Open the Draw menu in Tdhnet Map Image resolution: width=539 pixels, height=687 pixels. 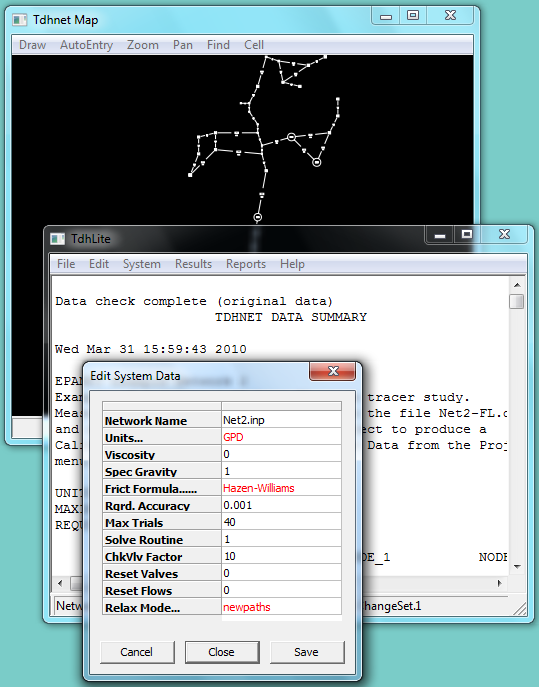click(32, 45)
